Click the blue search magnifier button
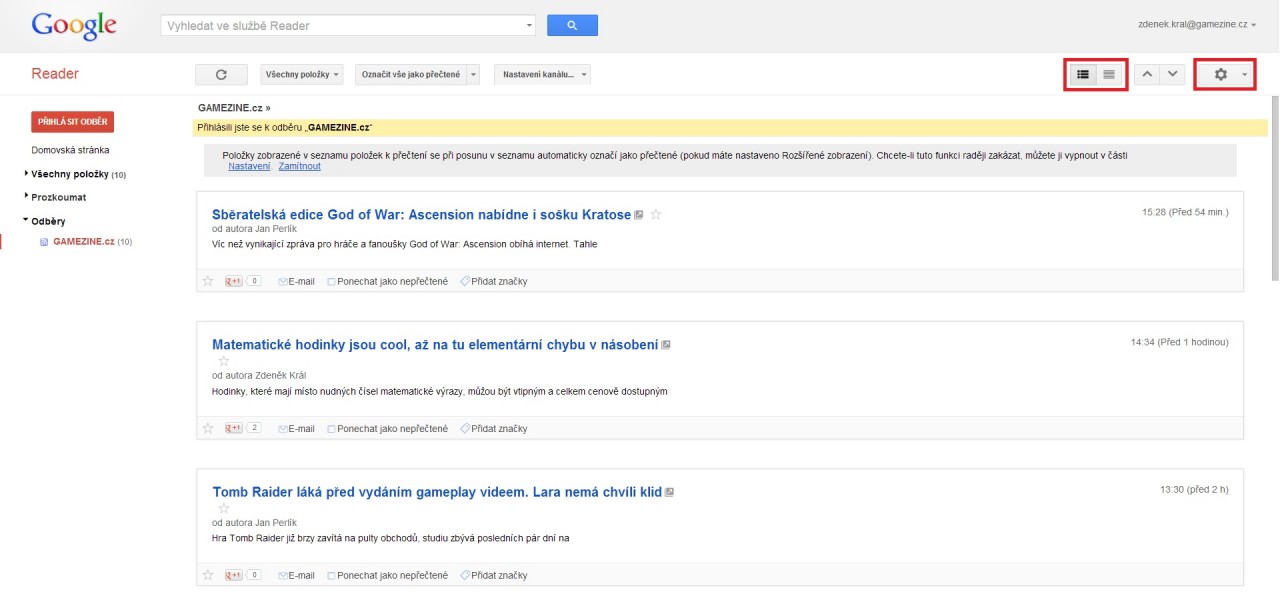Screen dimensions: 1280x602 (x=572, y=25)
